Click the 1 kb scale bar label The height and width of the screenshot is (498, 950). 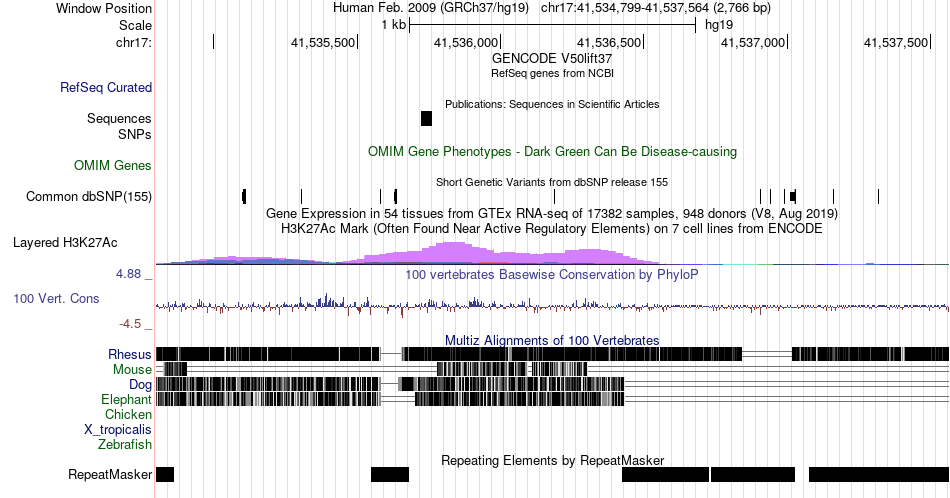(x=393, y=25)
